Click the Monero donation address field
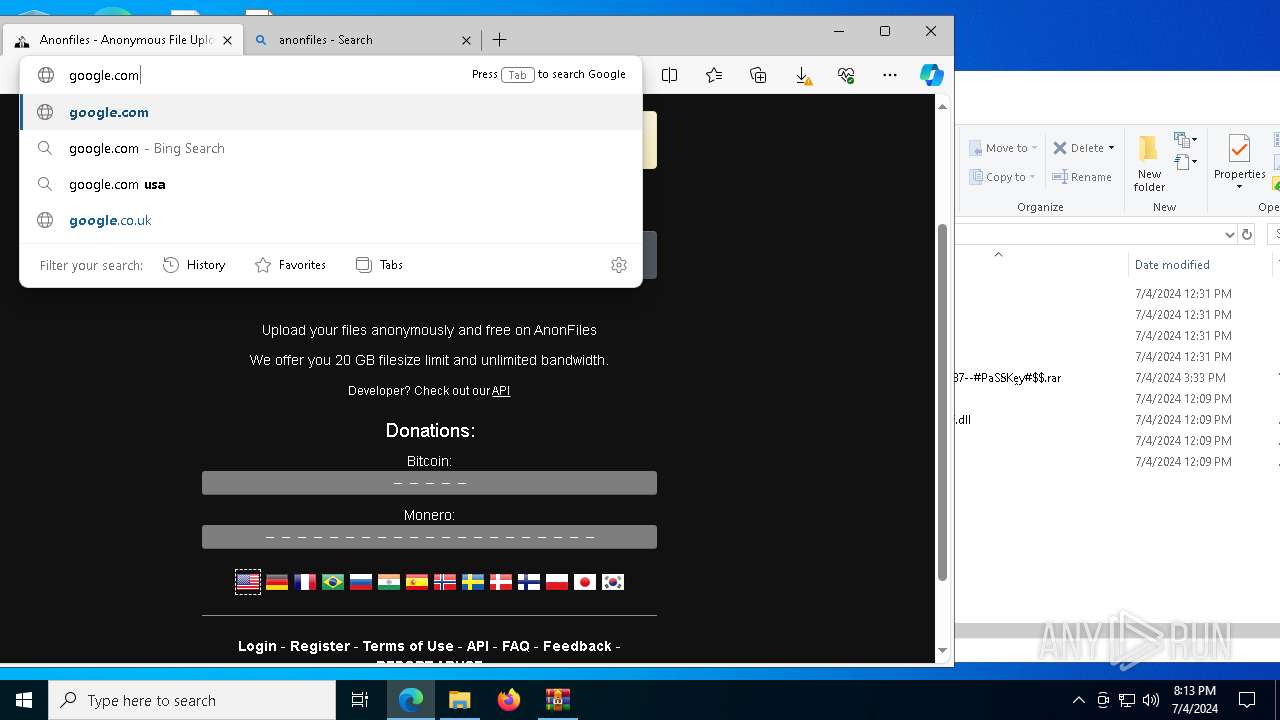The image size is (1280, 720). [x=429, y=537]
